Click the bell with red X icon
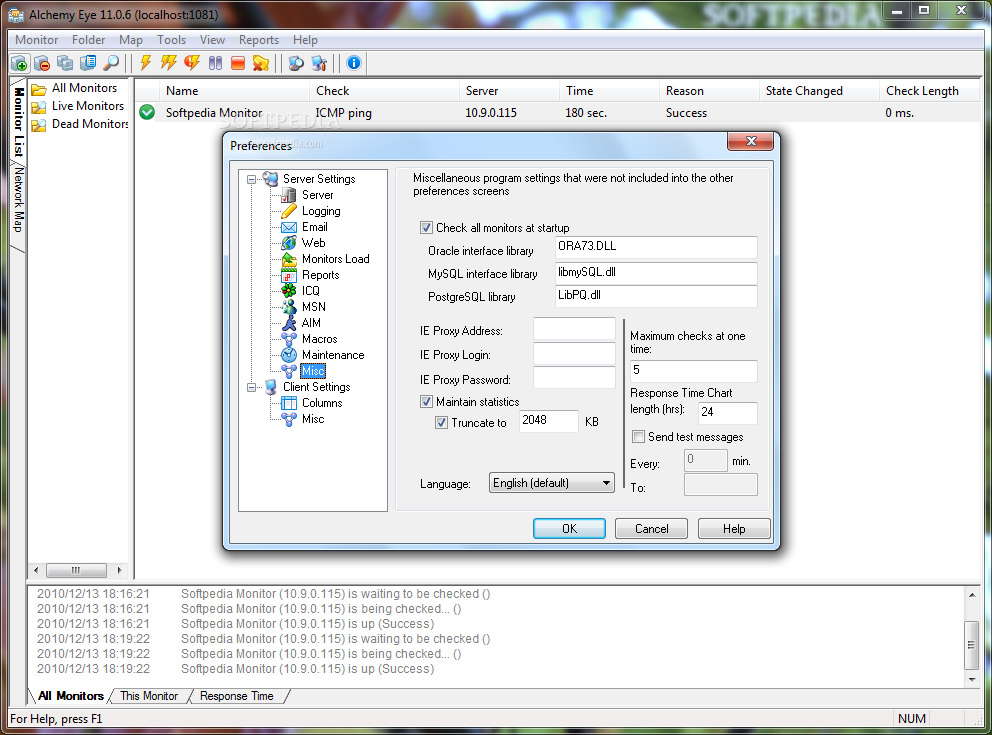This screenshot has height=735, width=992. (261, 63)
